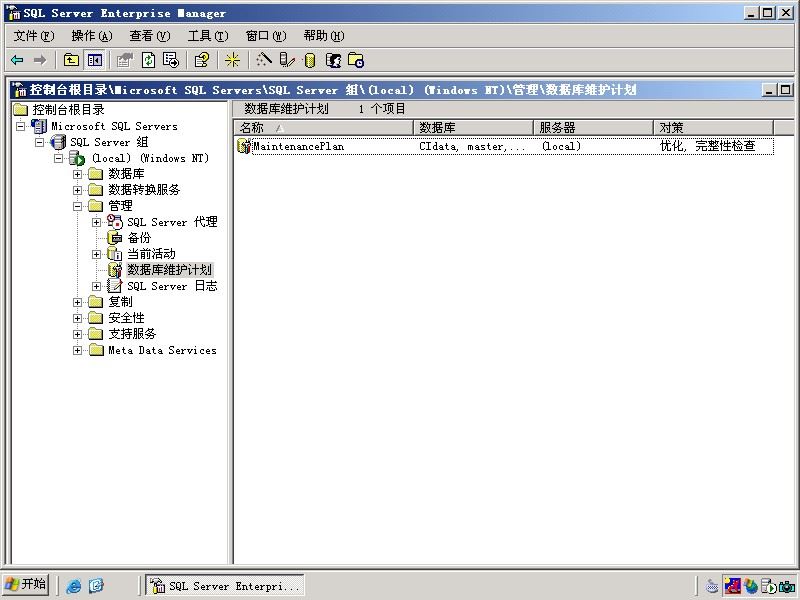Image resolution: width=800 pixels, height=600 pixels.
Task: Click the gray Forward arrow toolbar icon
Action: (40, 60)
